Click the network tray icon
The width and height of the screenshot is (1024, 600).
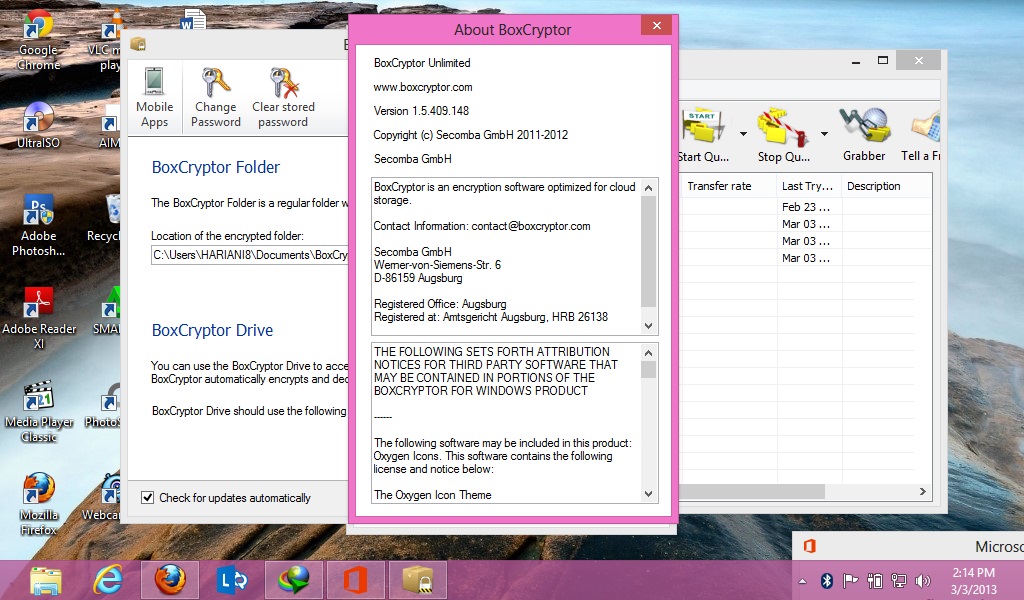899,581
